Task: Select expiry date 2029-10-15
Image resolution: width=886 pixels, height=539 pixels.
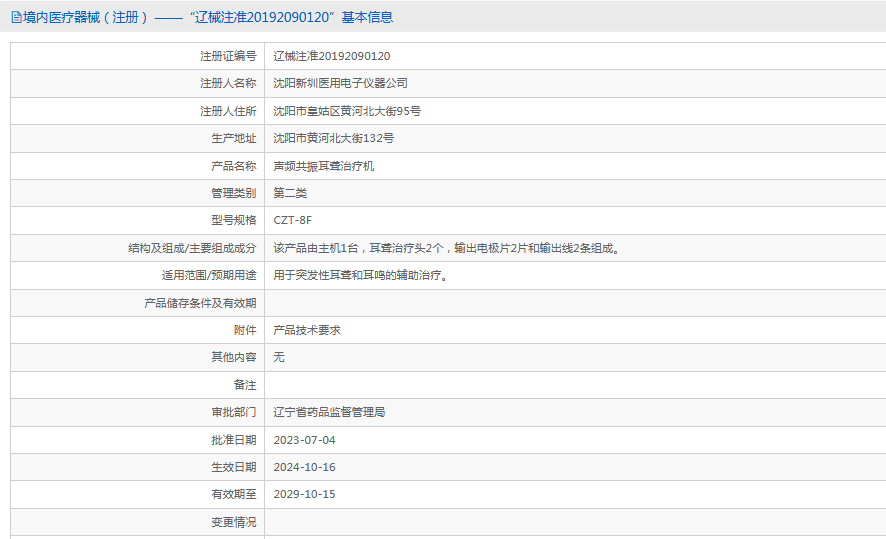Action: click(x=304, y=494)
